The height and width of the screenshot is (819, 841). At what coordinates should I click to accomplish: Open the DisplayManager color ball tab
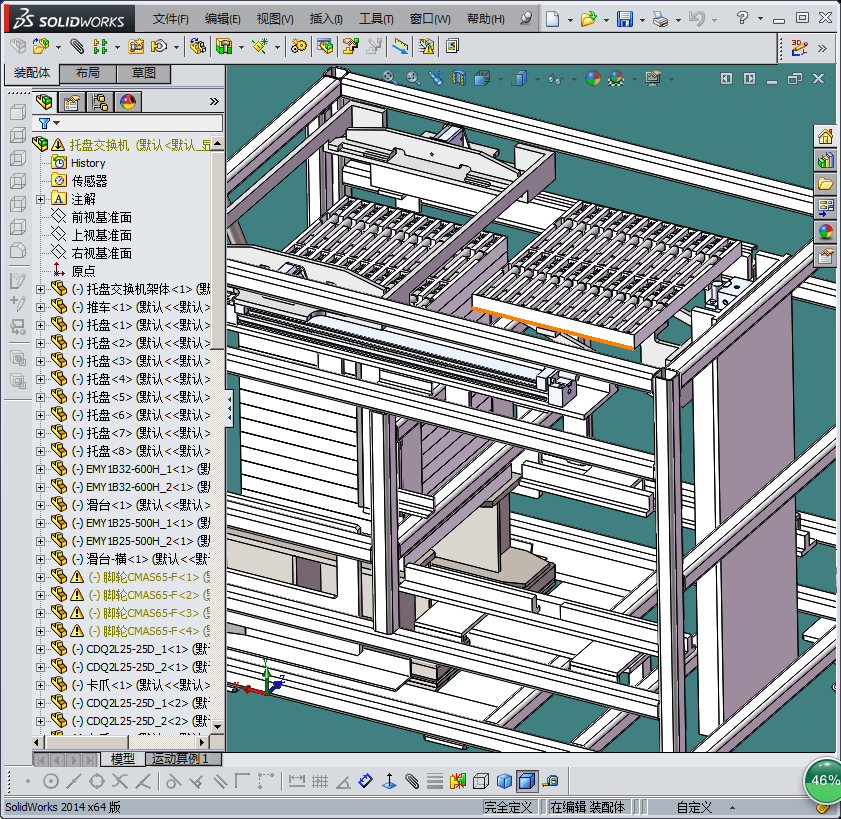tap(128, 101)
